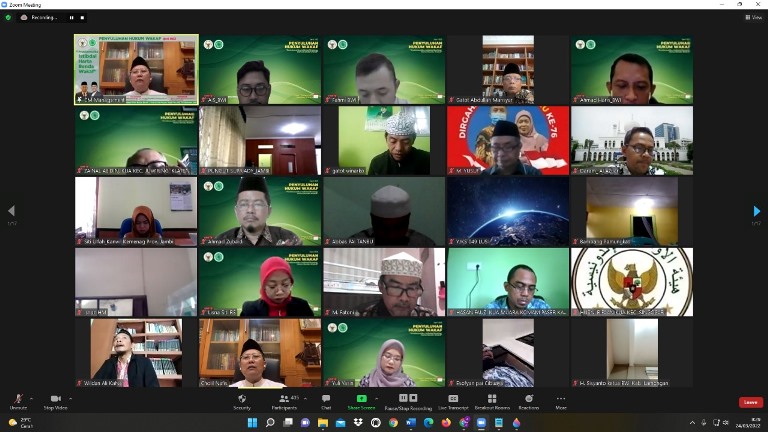Viewport: 768px width, 432px height.
Task: Open the View layout menu
Action: pos(754,17)
